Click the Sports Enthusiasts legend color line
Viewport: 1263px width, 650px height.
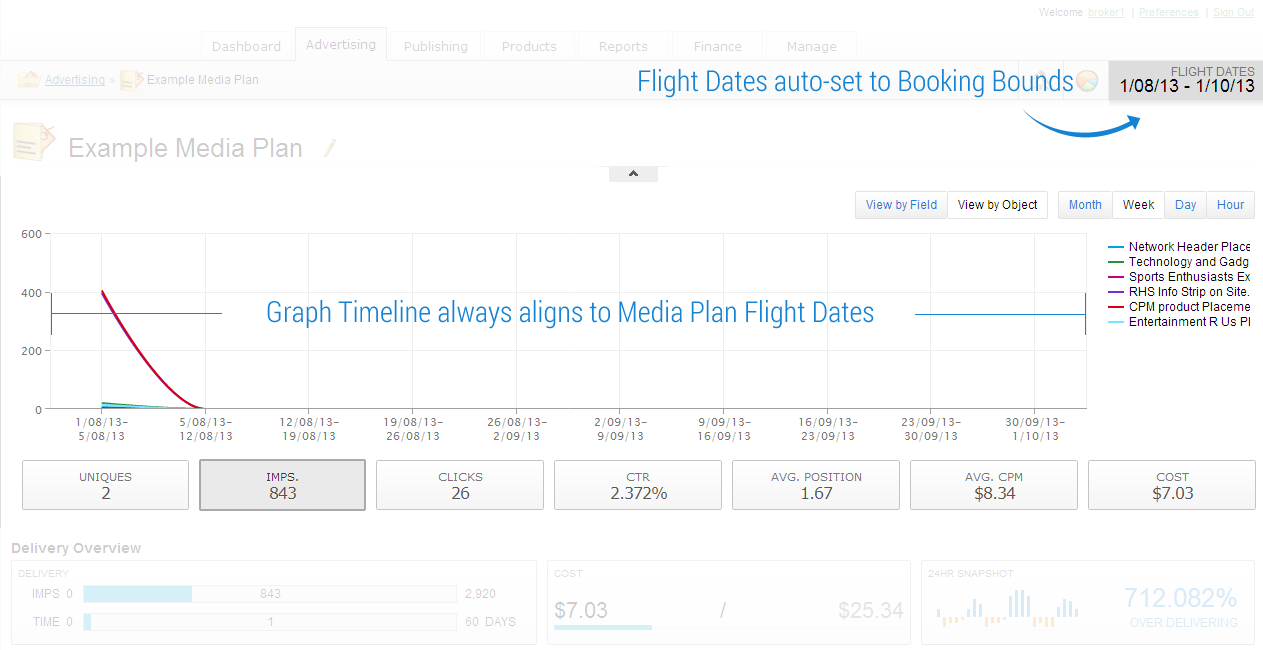(x=1116, y=277)
